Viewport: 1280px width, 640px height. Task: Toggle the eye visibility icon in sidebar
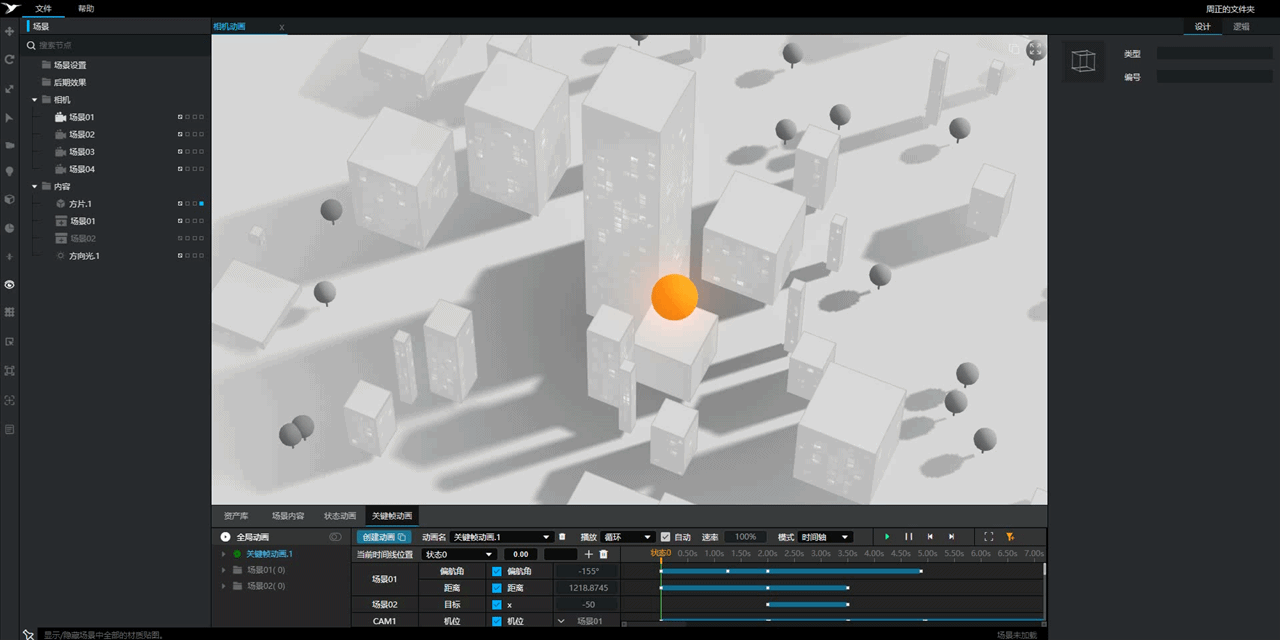coord(10,285)
